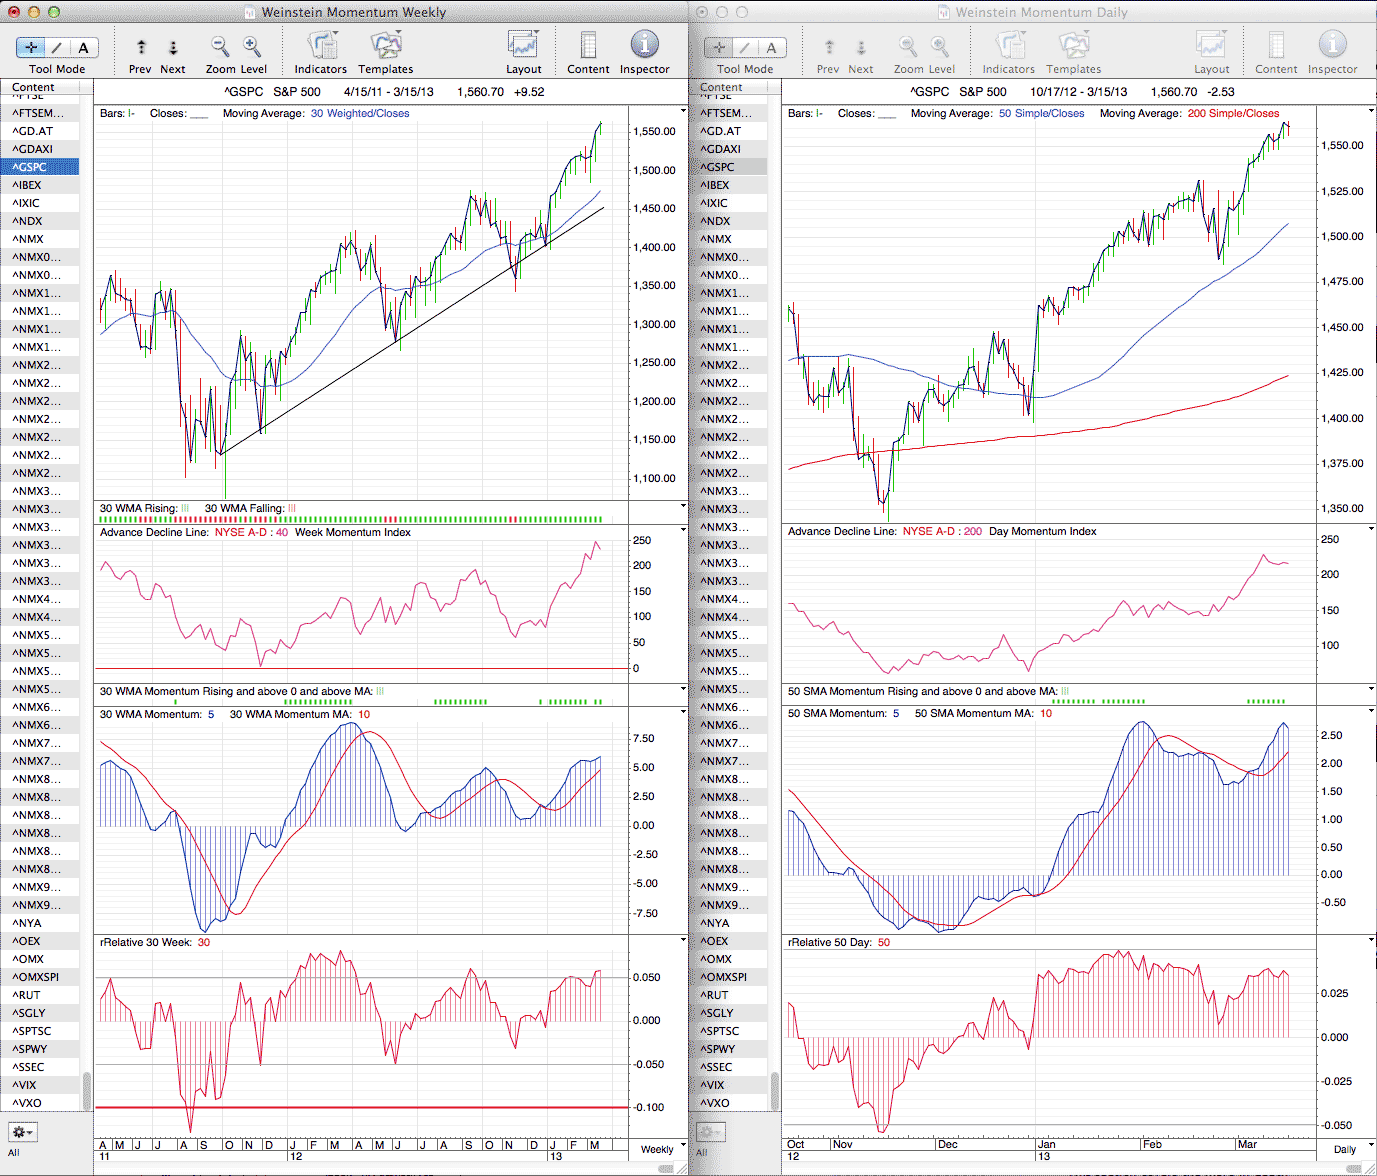
Task: Click 30 WMA Rising green color swatch
Action: click(185, 508)
